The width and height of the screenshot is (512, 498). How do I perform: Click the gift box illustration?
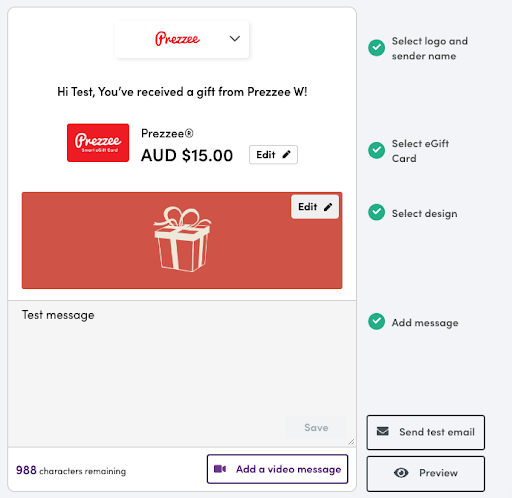point(182,239)
